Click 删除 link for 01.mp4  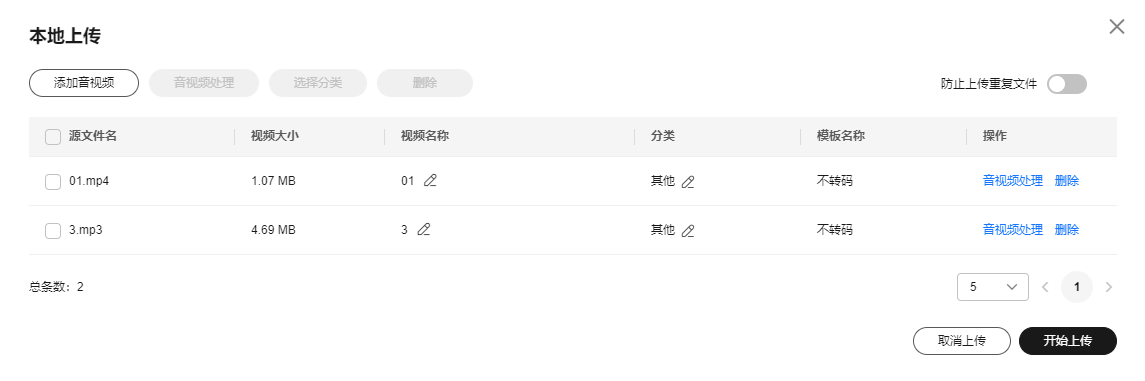pos(1067,181)
